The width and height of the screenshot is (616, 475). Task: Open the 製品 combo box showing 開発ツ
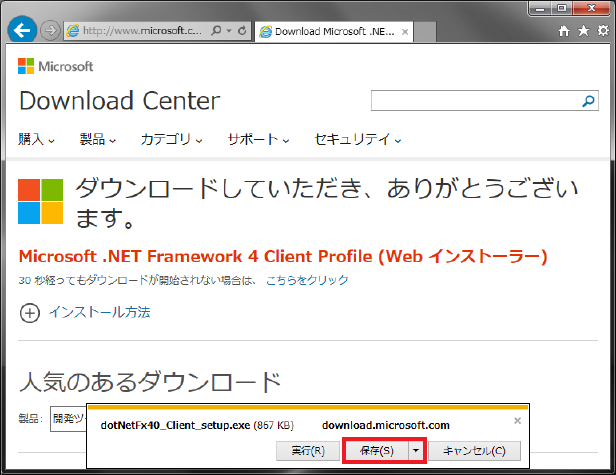click(69, 419)
